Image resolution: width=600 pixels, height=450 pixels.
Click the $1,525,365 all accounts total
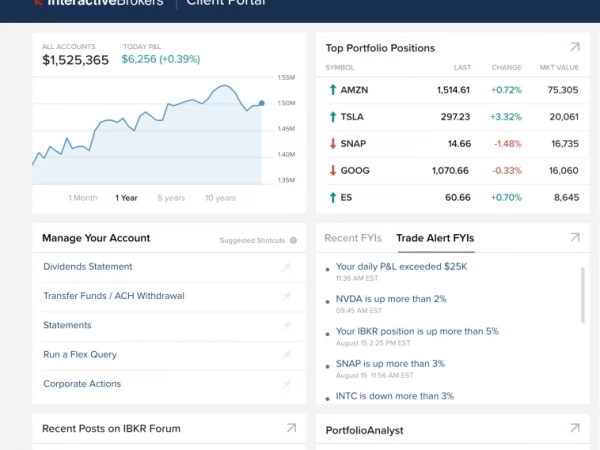click(x=75, y=60)
